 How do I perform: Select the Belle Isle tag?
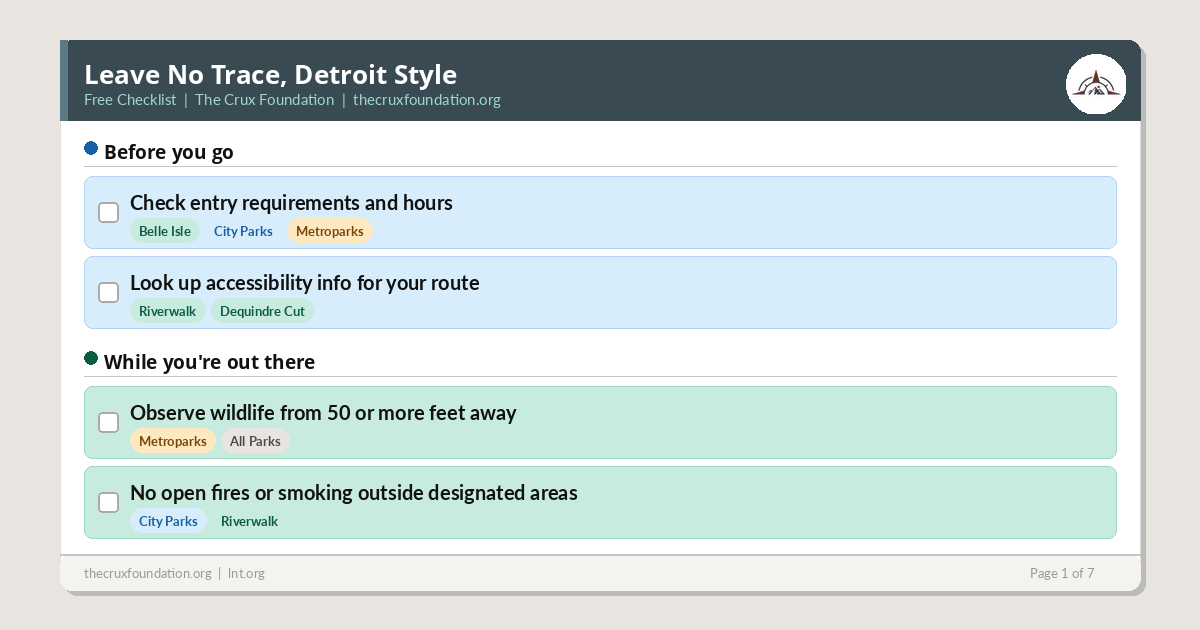tap(165, 231)
